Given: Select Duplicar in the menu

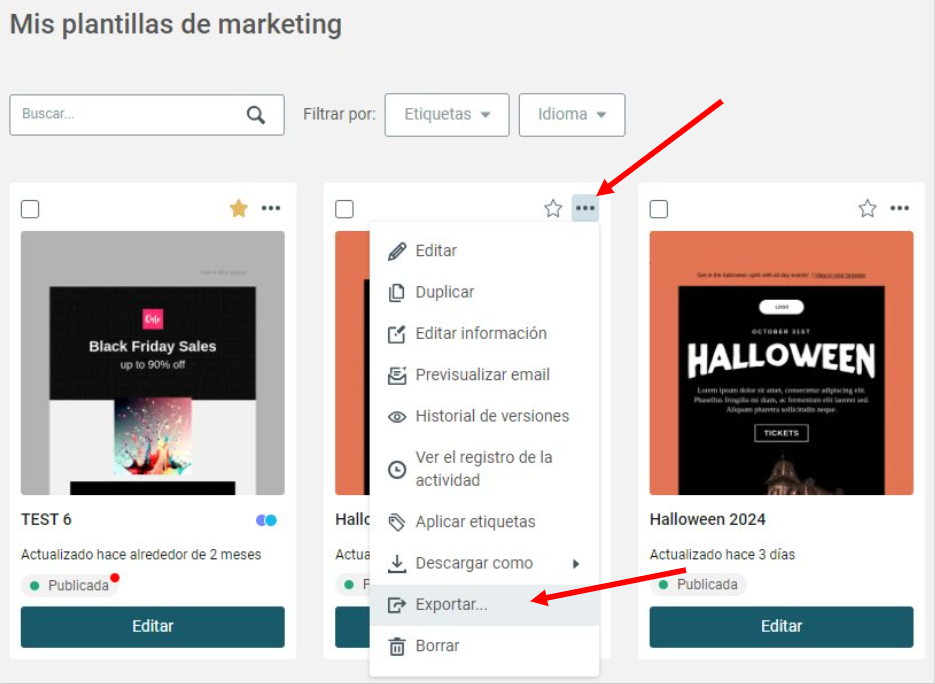Looking at the screenshot, I should point(484,292).
